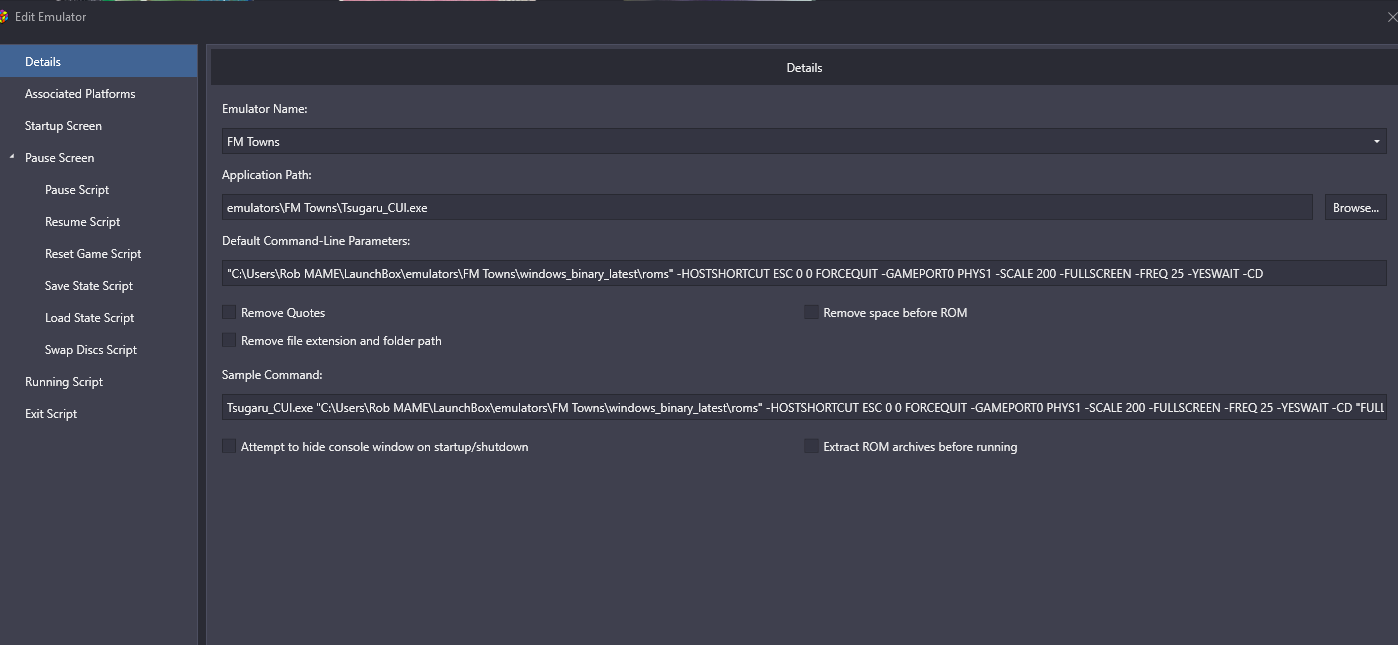1398x645 pixels.
Task: Open the Emulator Name dropdown arrow
Action: pos(1377,141)
